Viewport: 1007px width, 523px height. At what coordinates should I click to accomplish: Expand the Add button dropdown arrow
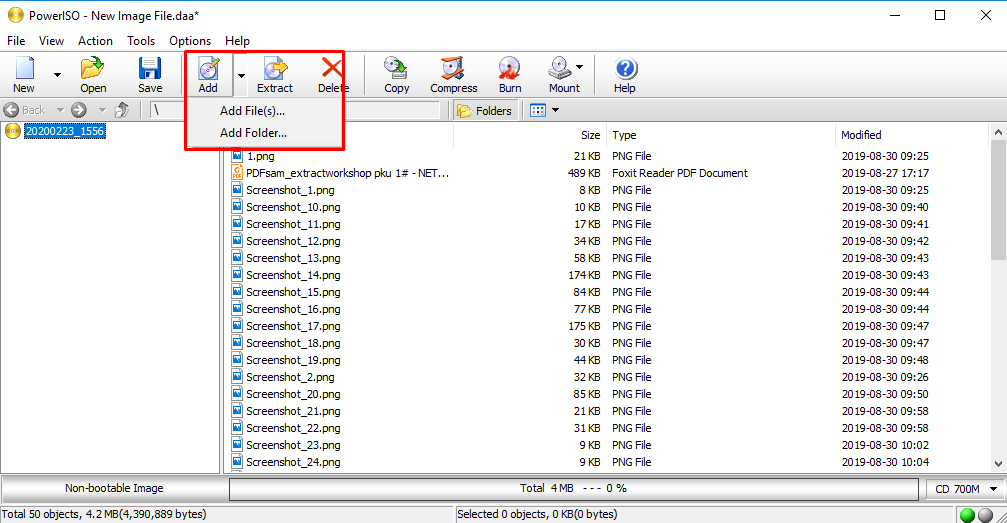(241, 75)
